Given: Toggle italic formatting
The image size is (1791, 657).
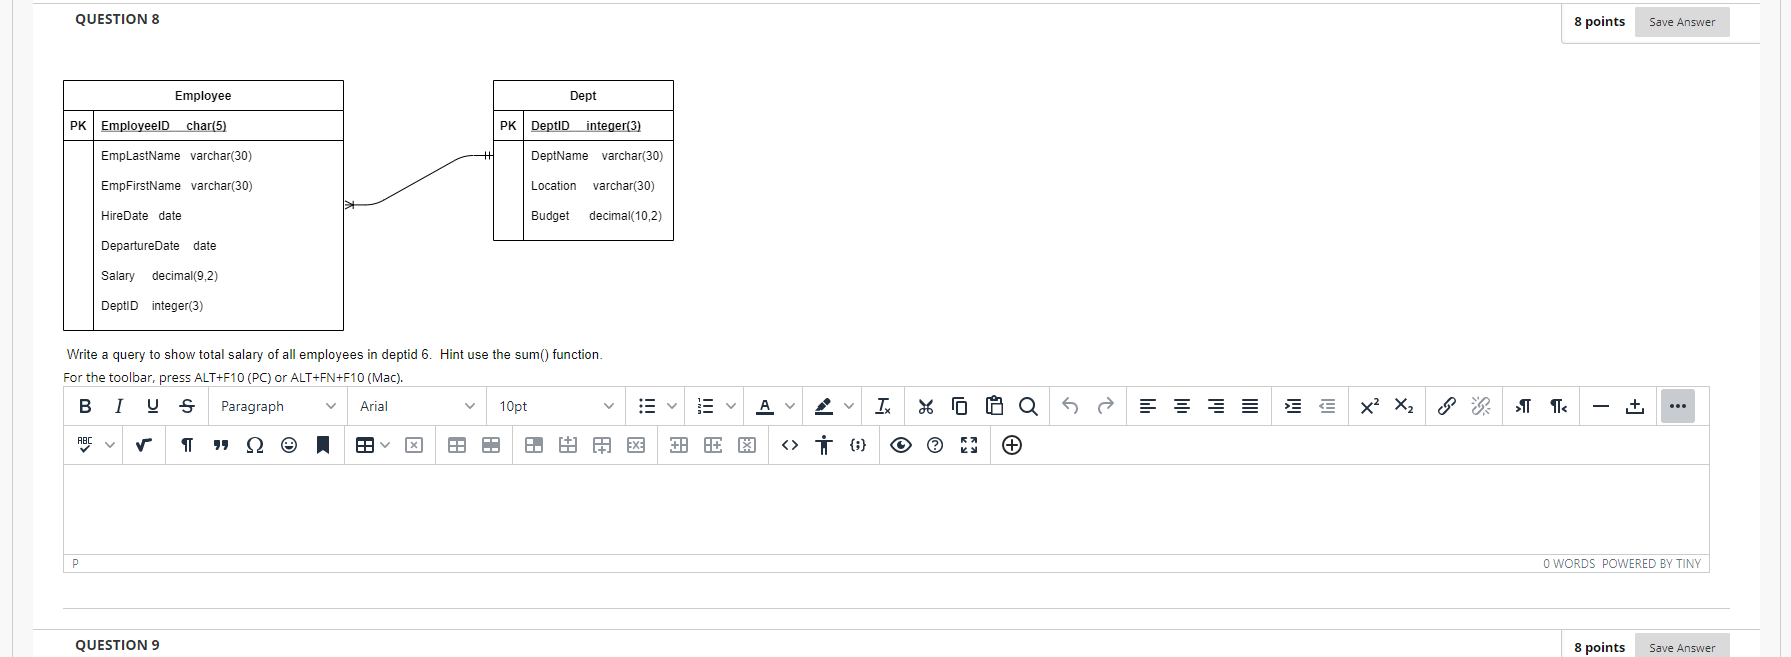Looking at the screenshot, I should click(119, 406).
